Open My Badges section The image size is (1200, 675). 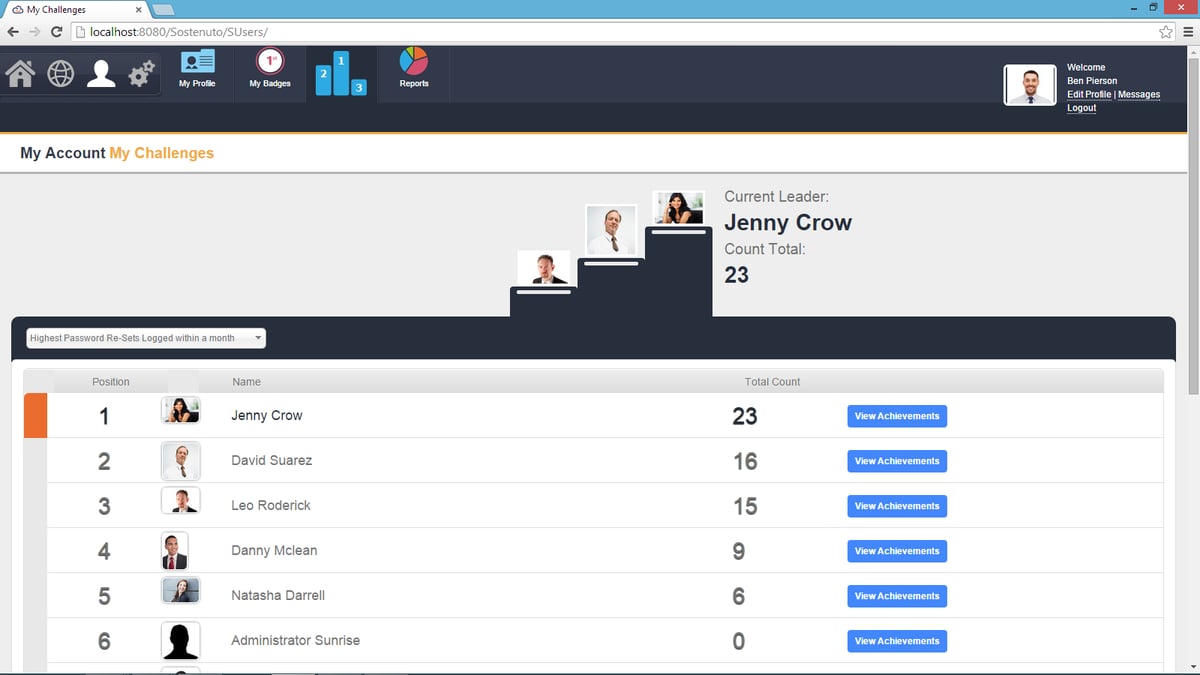coord(269,69)
